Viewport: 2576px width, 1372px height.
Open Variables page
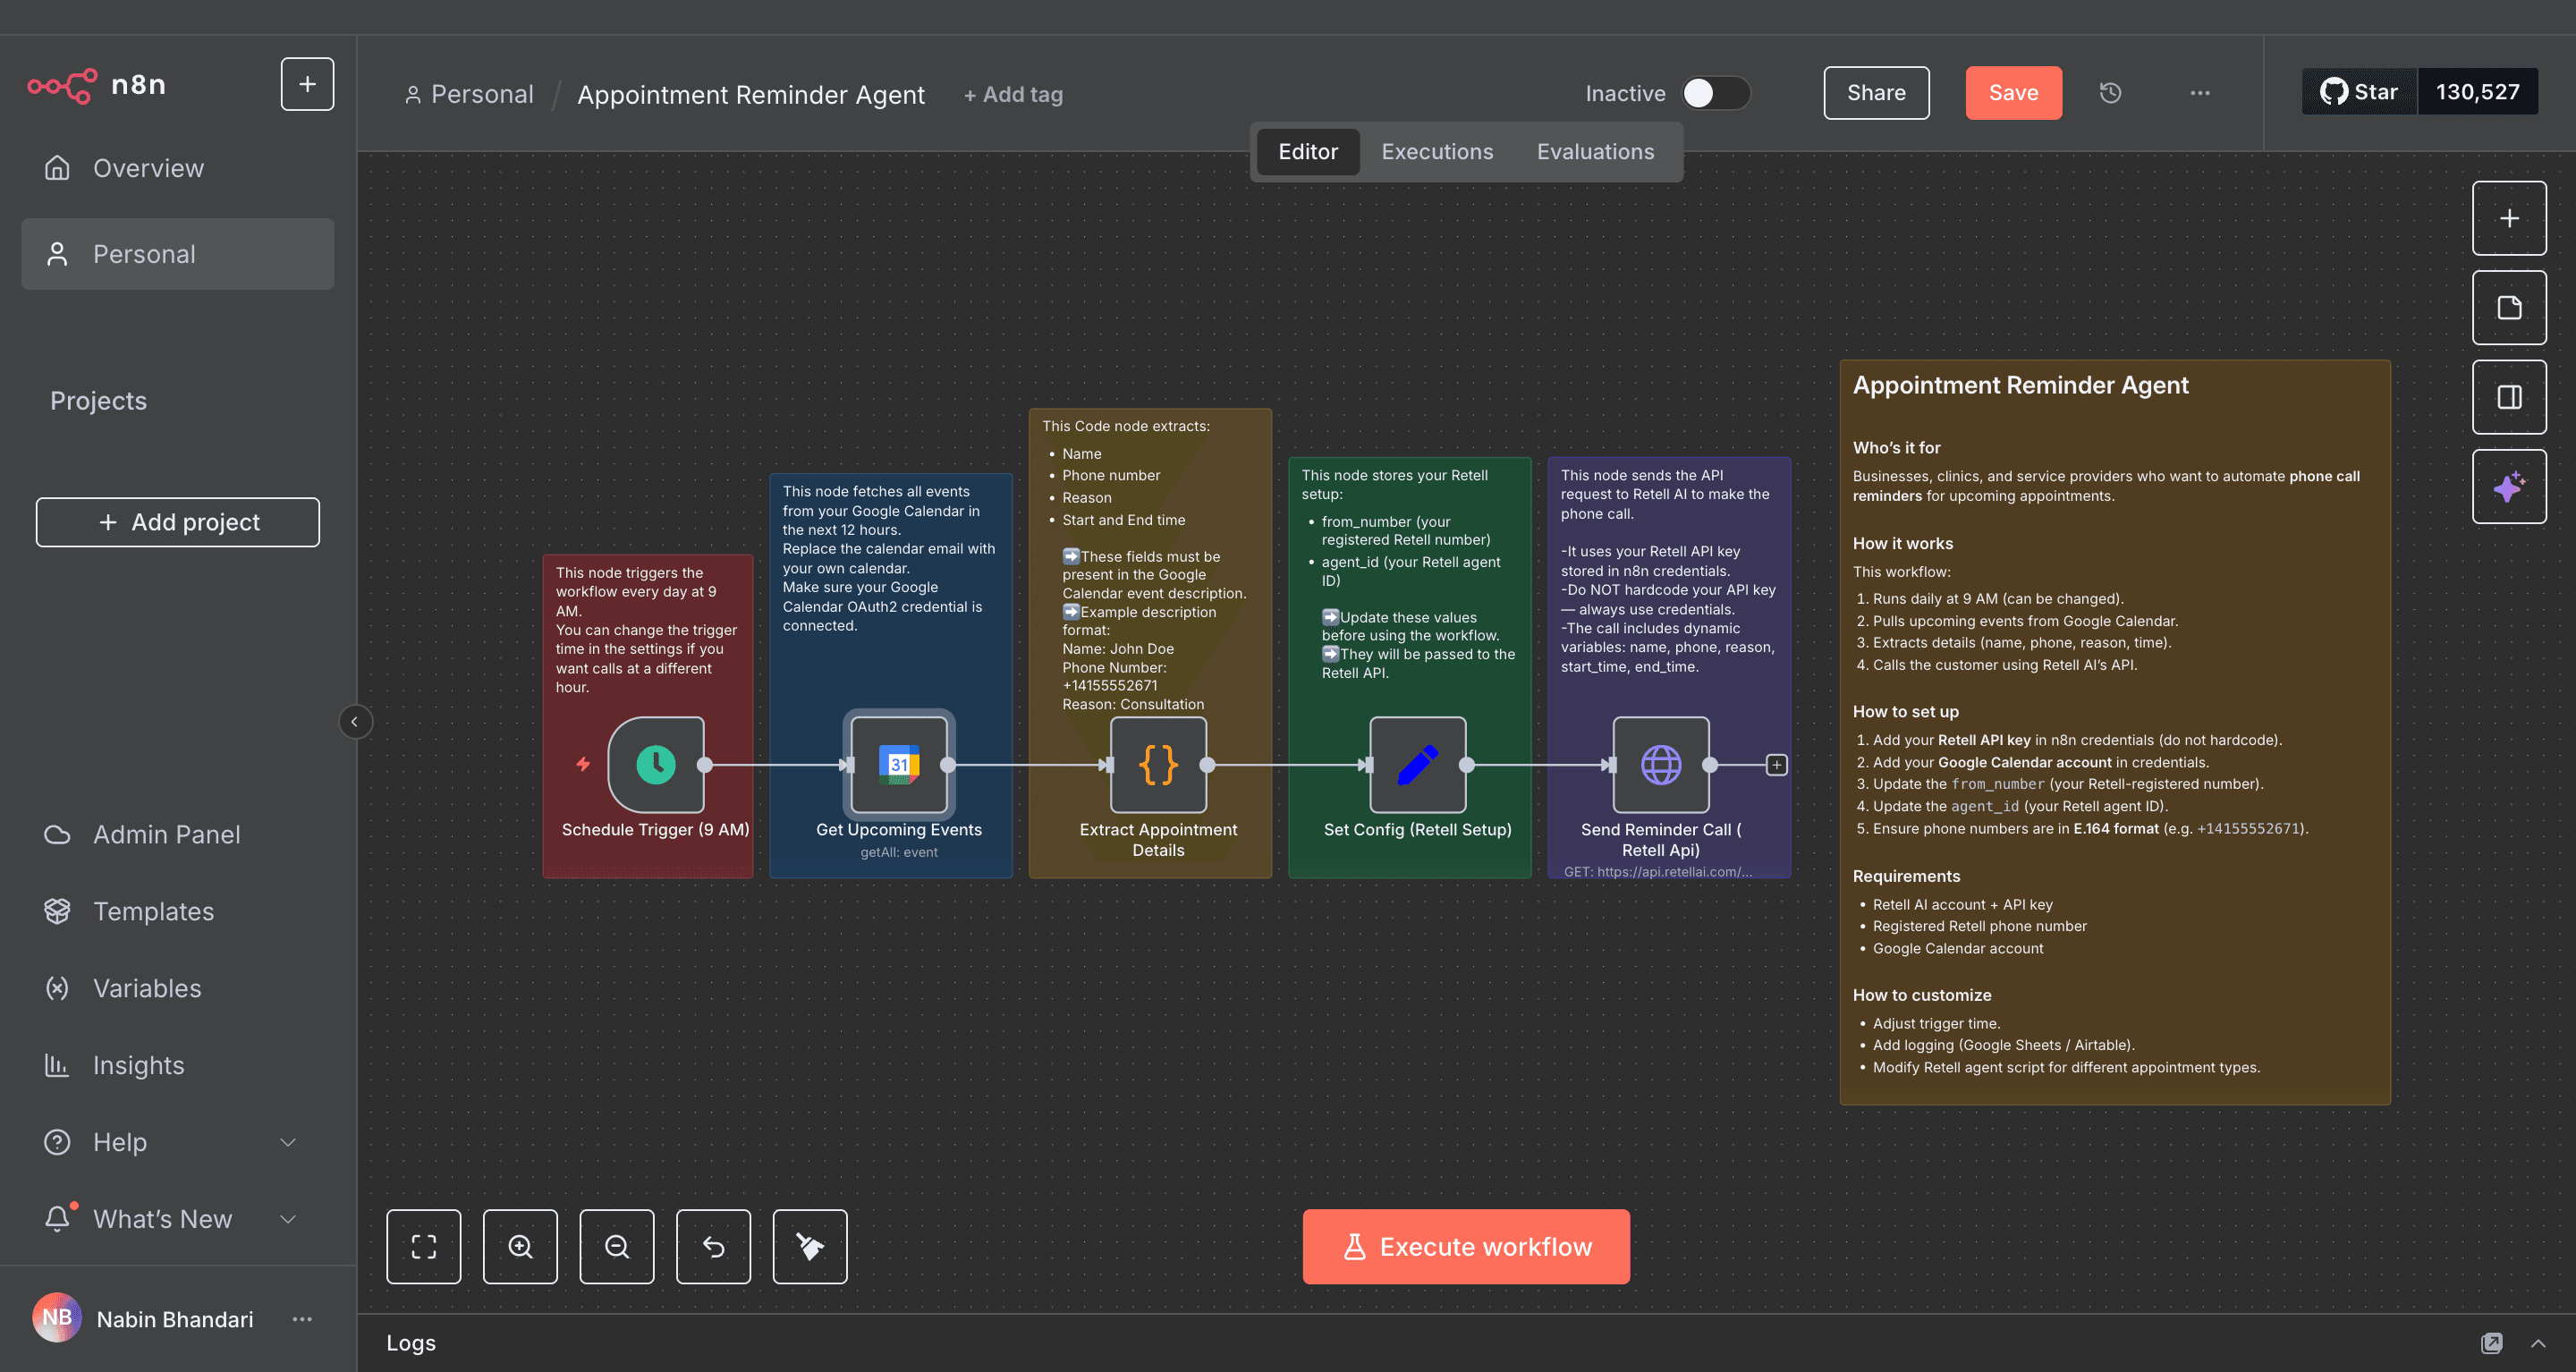(177, 988)
